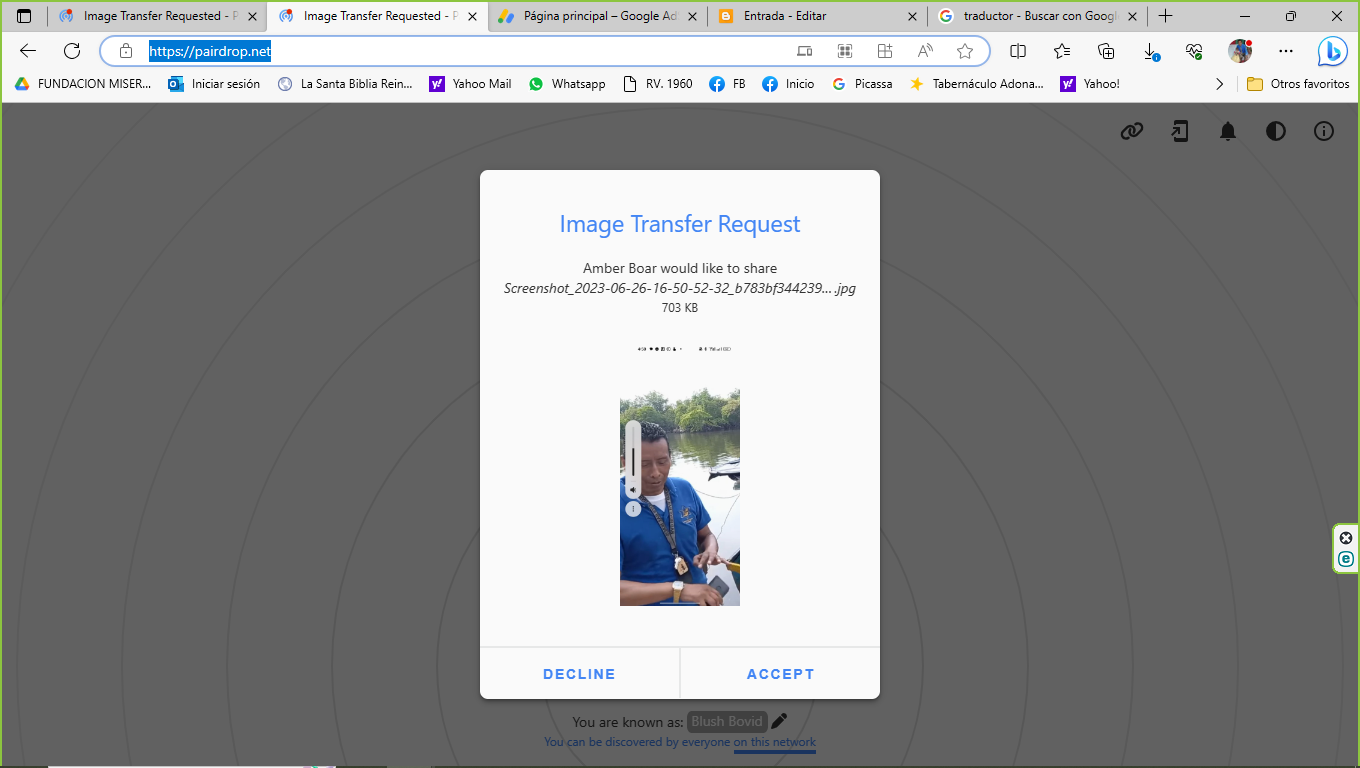Edit display name with pencil icon

[779, 721]
